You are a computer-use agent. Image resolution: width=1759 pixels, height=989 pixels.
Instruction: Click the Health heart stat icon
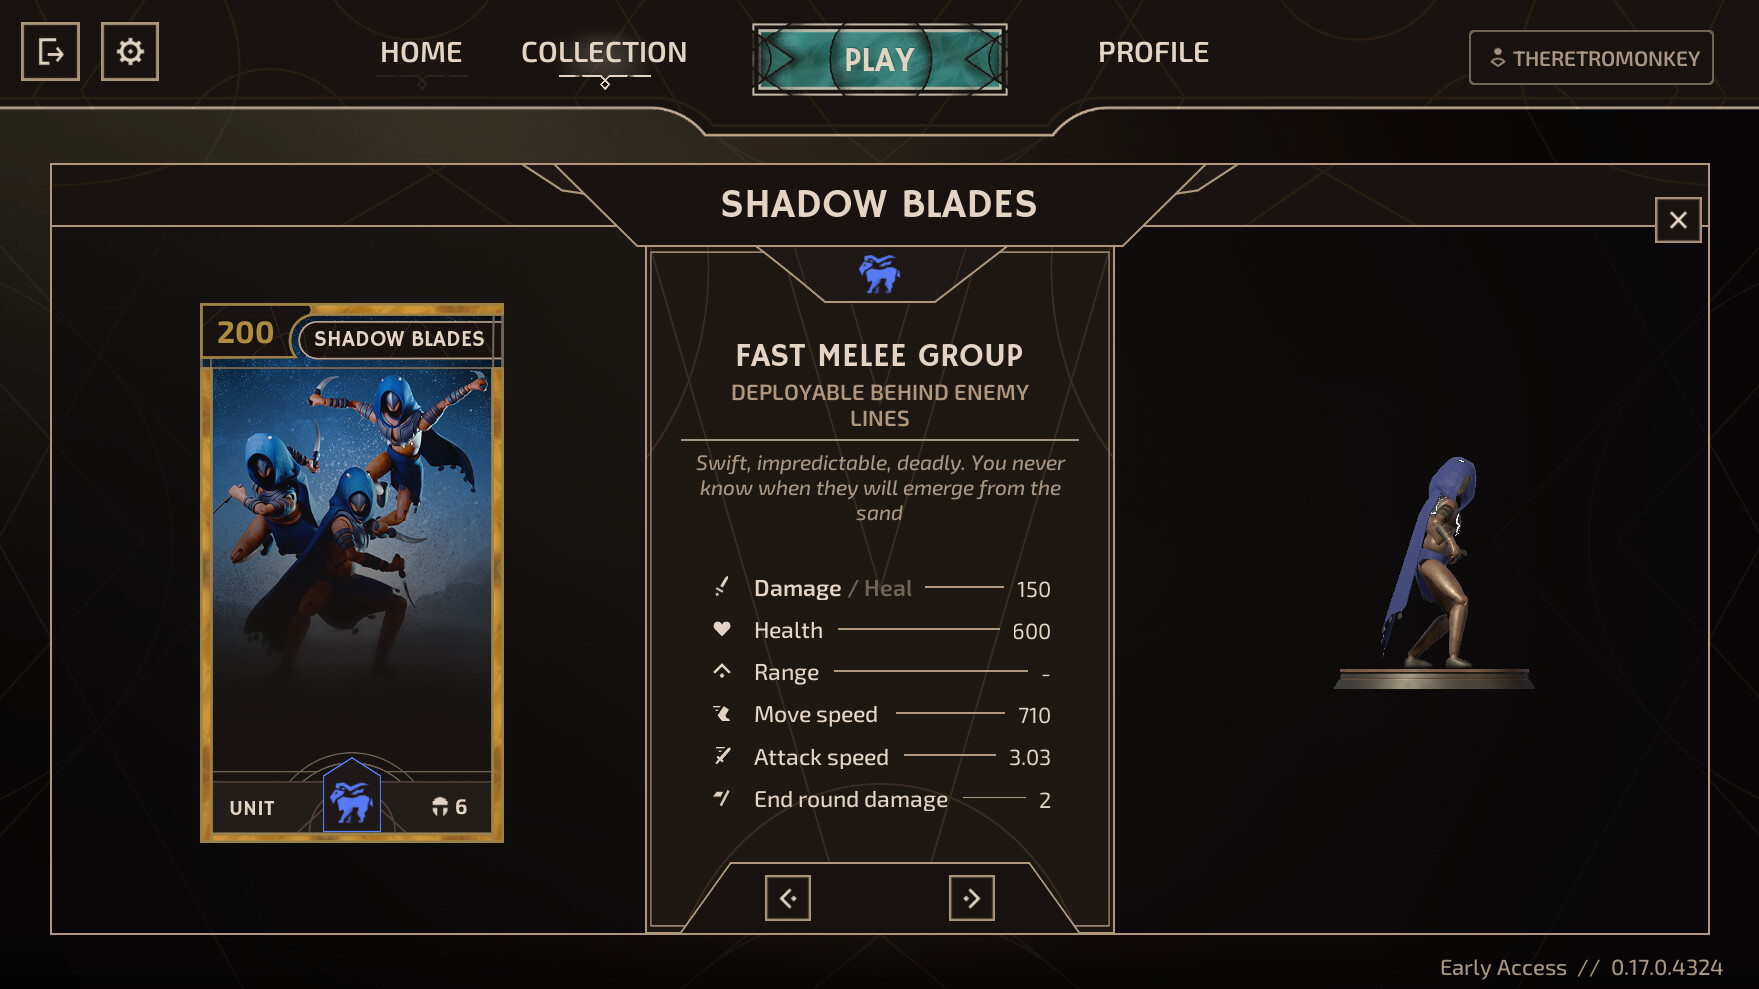pos(722,629)
